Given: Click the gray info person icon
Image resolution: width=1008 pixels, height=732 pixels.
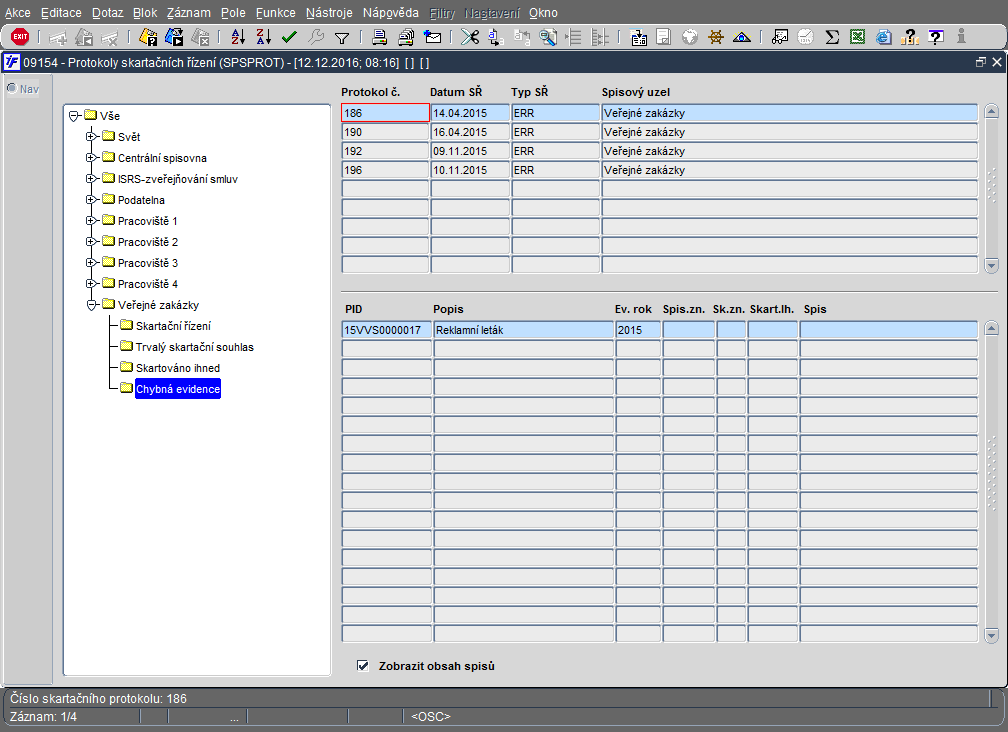Looking at the screenshot, I should pyautogui.click(x=961, y=36).
